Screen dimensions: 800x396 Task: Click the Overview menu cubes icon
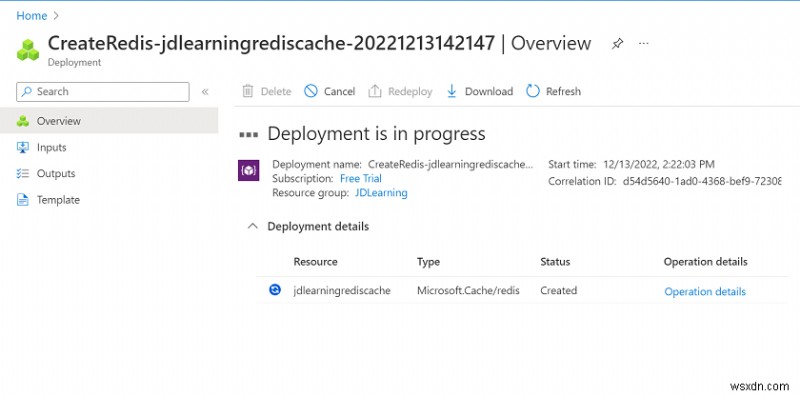coord(22,121)
